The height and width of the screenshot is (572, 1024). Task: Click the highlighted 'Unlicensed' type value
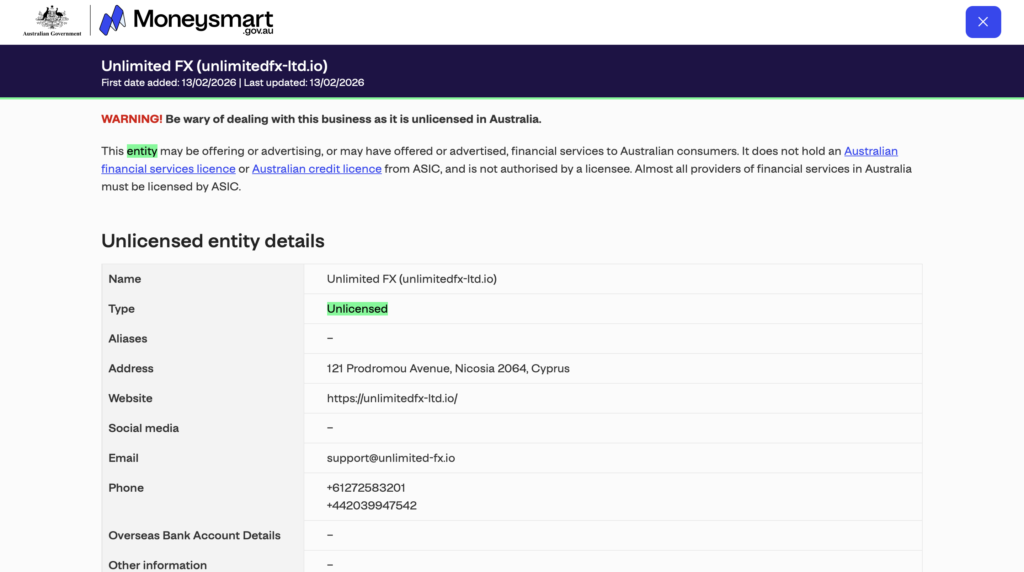click(357, 309)
